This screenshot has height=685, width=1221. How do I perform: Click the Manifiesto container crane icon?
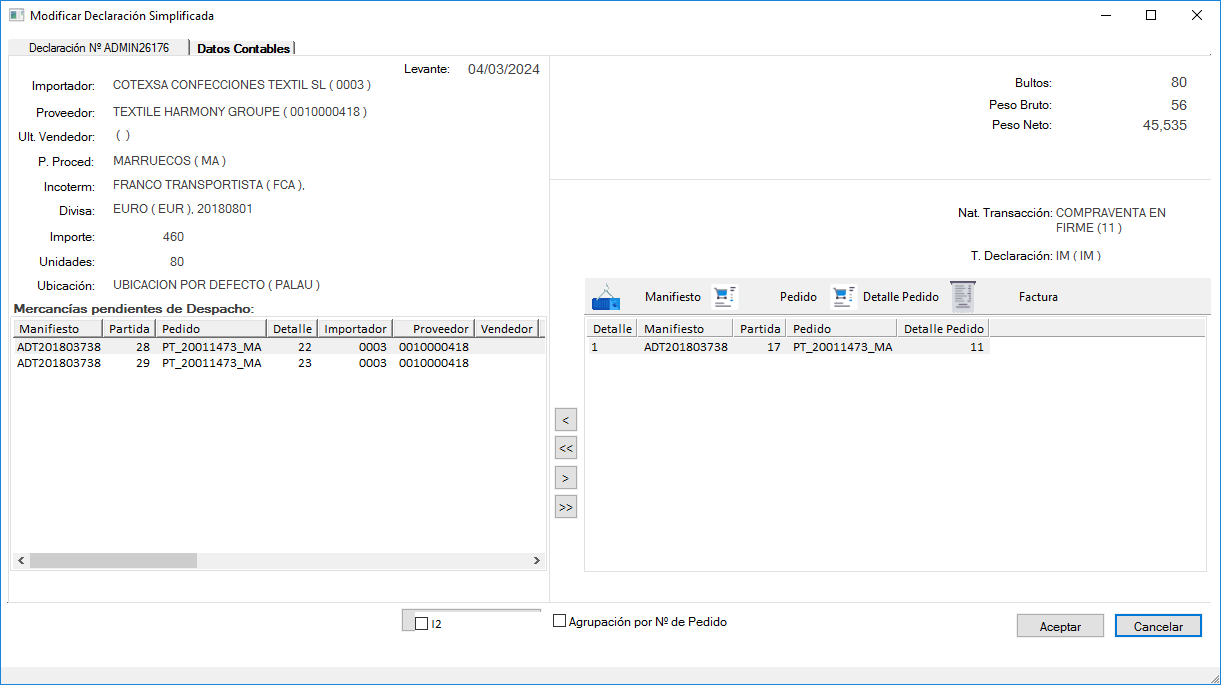coord(606,297)
